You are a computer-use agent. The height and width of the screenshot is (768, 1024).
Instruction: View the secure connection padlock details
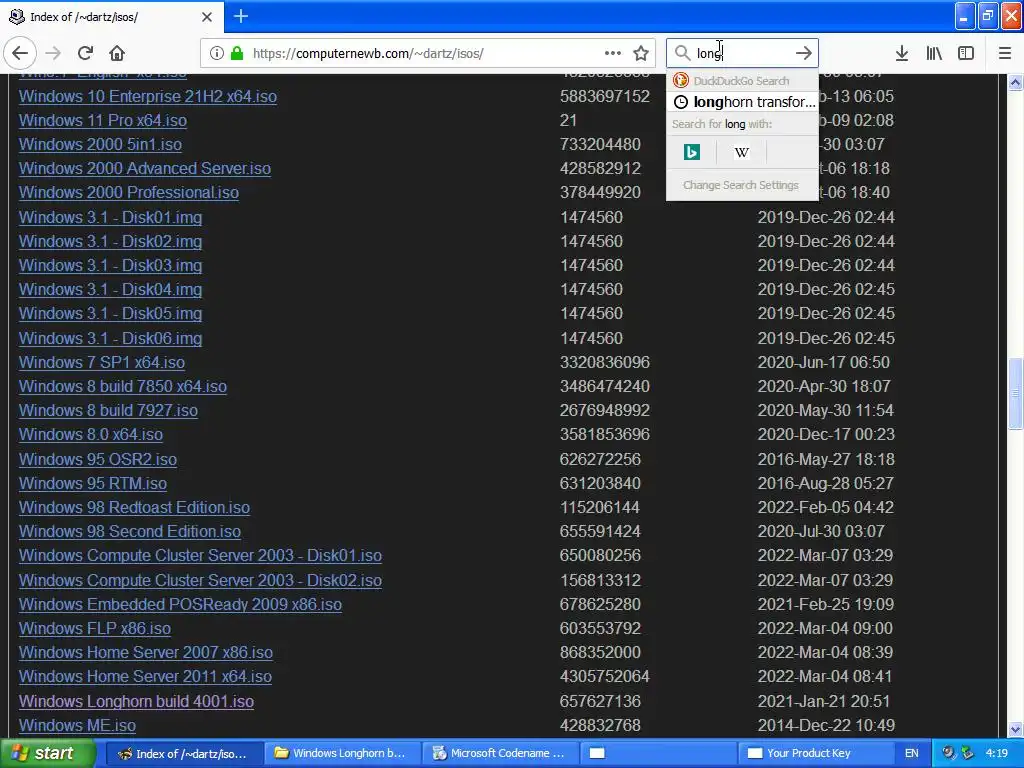coord(237,53)
